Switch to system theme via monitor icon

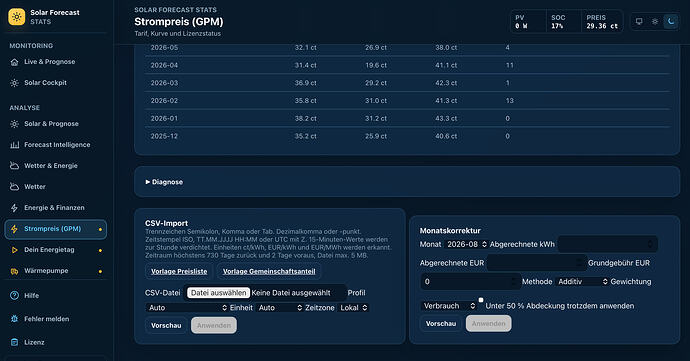tap(639, 21)
